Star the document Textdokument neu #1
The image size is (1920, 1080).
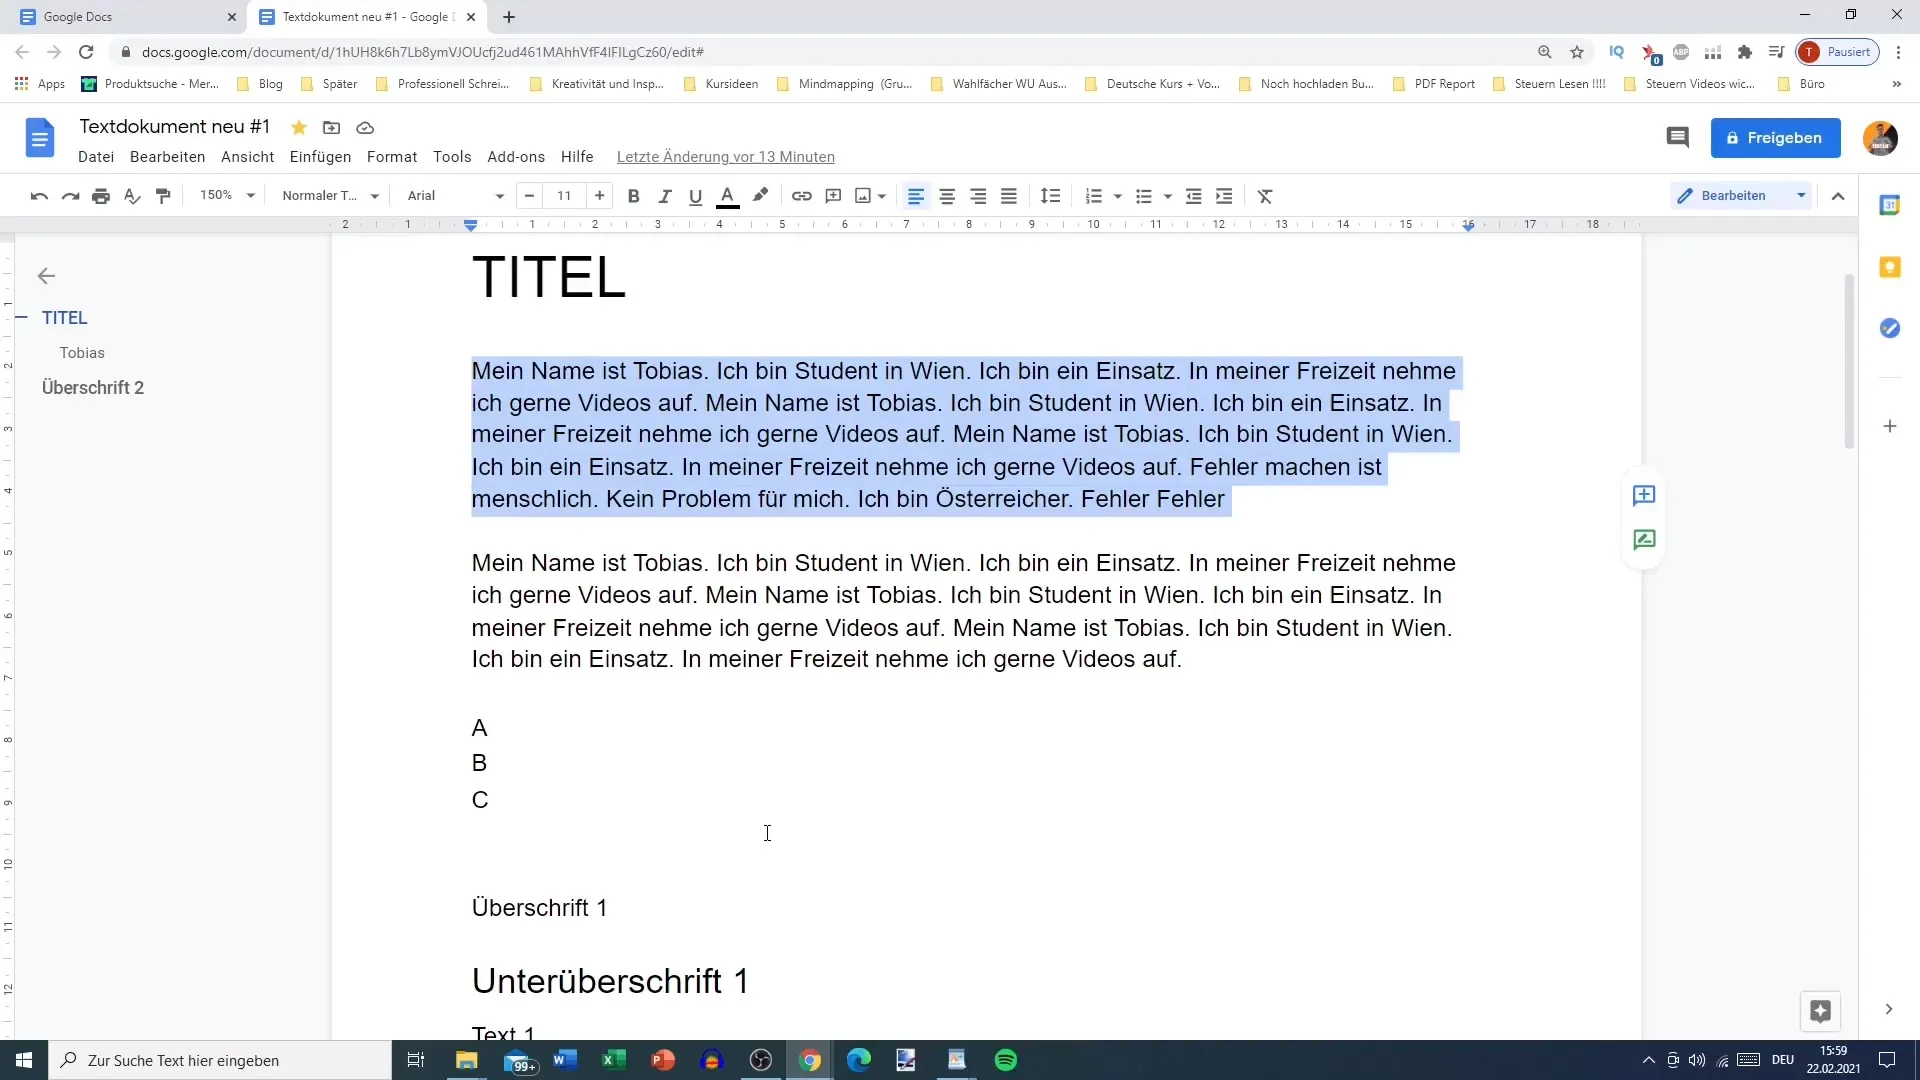pos(299,128)
